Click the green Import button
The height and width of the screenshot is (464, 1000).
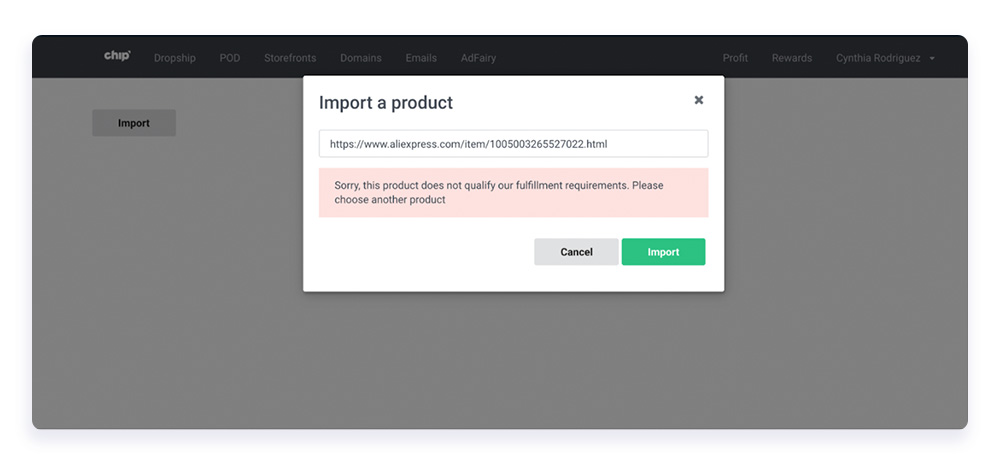(663, 252)
